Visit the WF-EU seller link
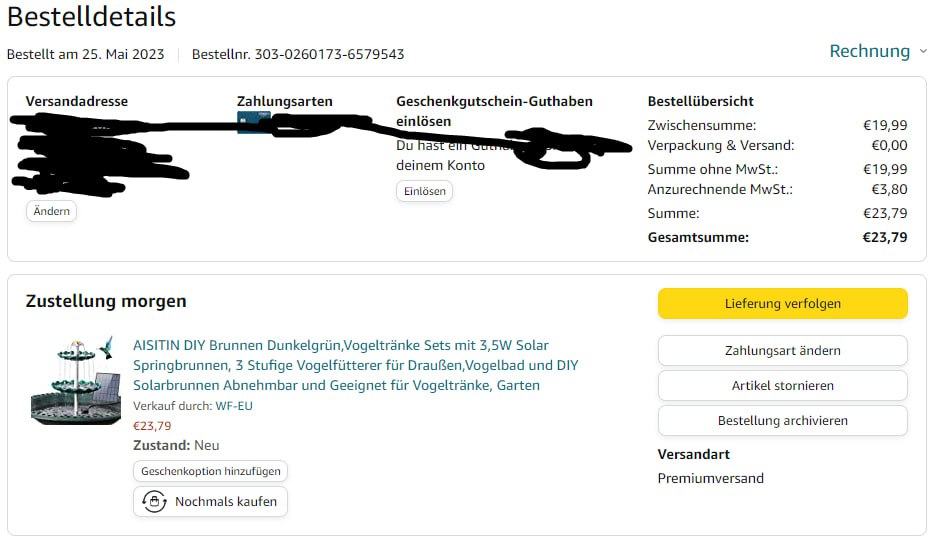Image resolution: width=933 pixels, height=543 pixels. [x=234, y=406]
